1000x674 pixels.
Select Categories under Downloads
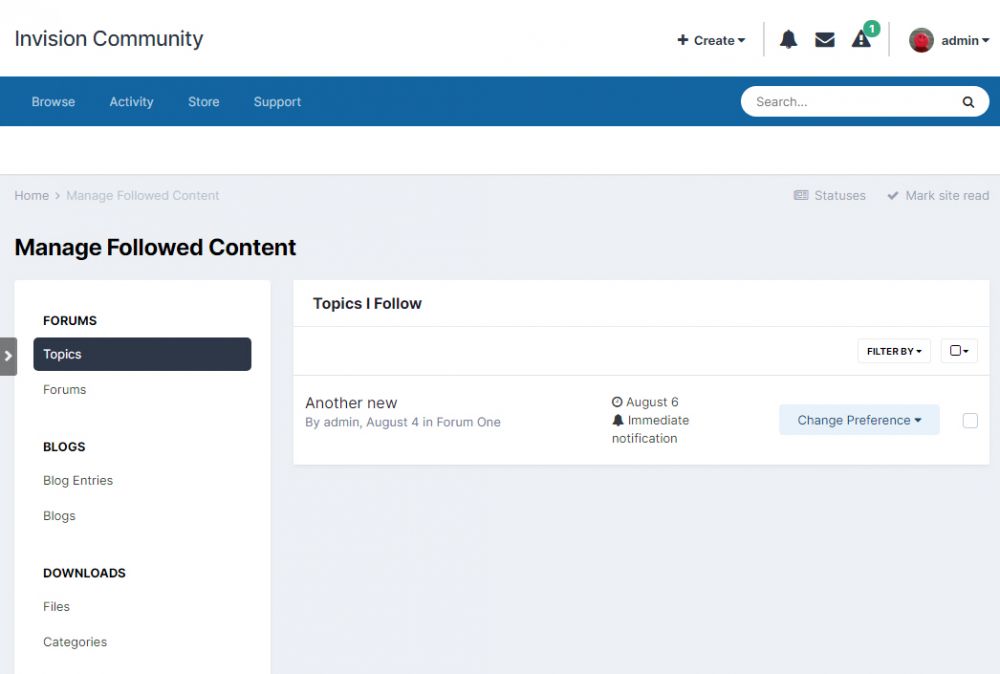click(x=75, y=642)
